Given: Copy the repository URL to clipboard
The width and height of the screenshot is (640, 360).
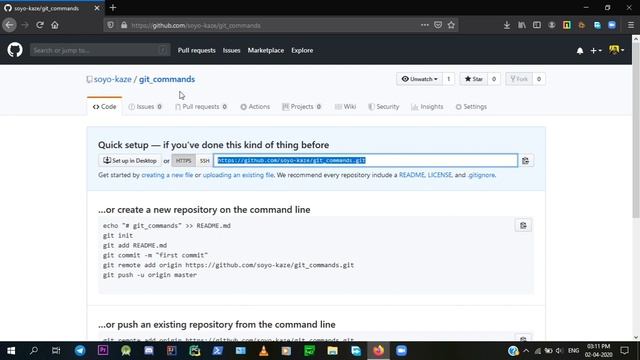Looking at the screenshot, I should coord(525,160).
